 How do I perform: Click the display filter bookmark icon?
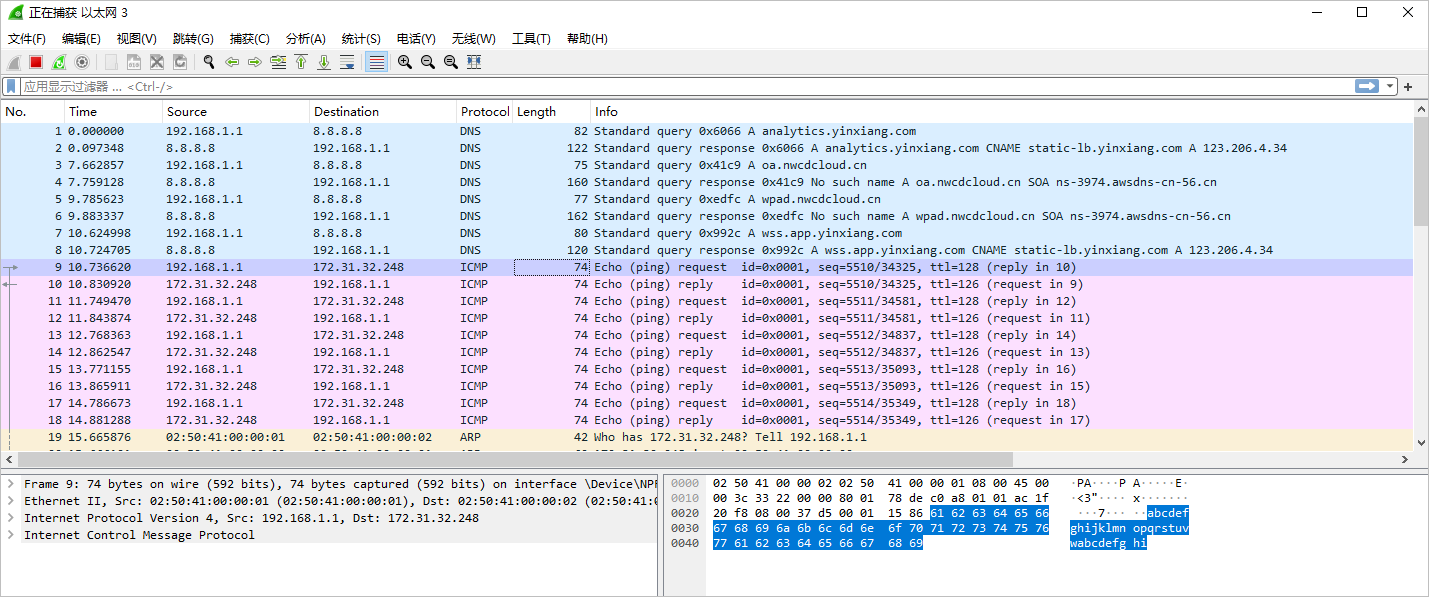(11, 87)
